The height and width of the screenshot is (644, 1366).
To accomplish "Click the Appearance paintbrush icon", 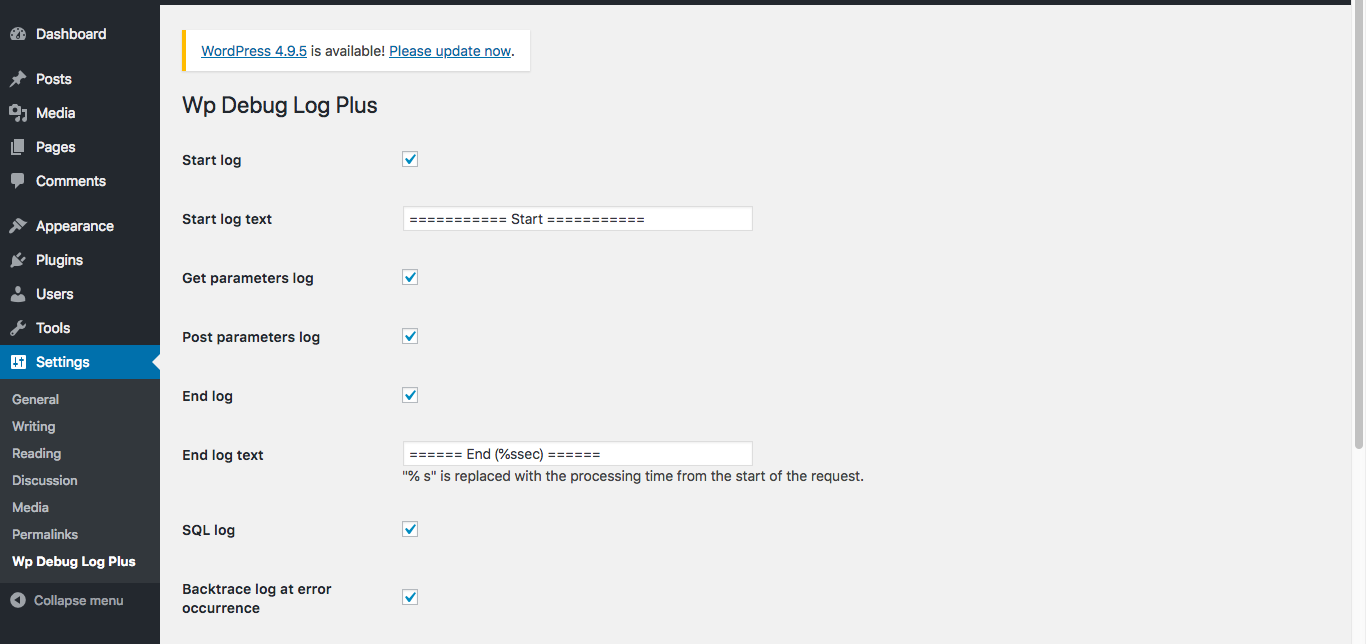I will 18,226.
